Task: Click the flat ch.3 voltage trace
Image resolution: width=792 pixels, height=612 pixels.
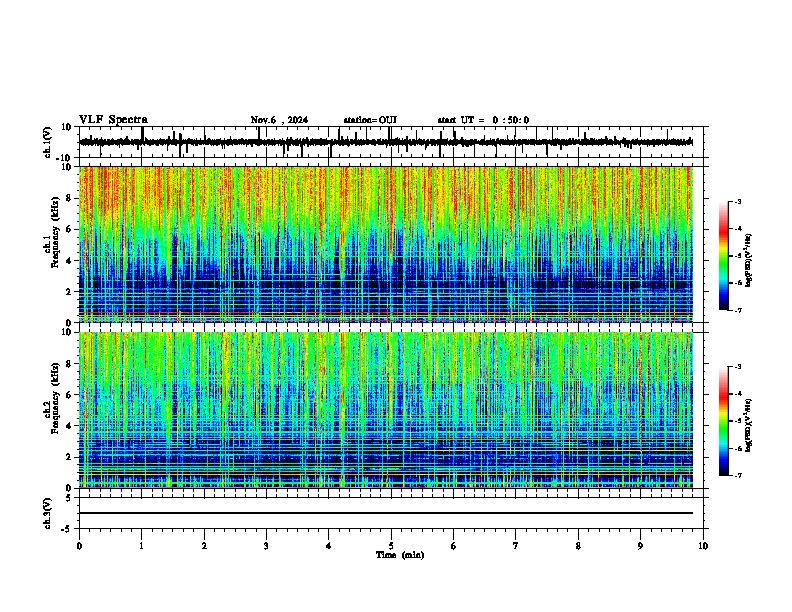Action: tap(386, 513)
